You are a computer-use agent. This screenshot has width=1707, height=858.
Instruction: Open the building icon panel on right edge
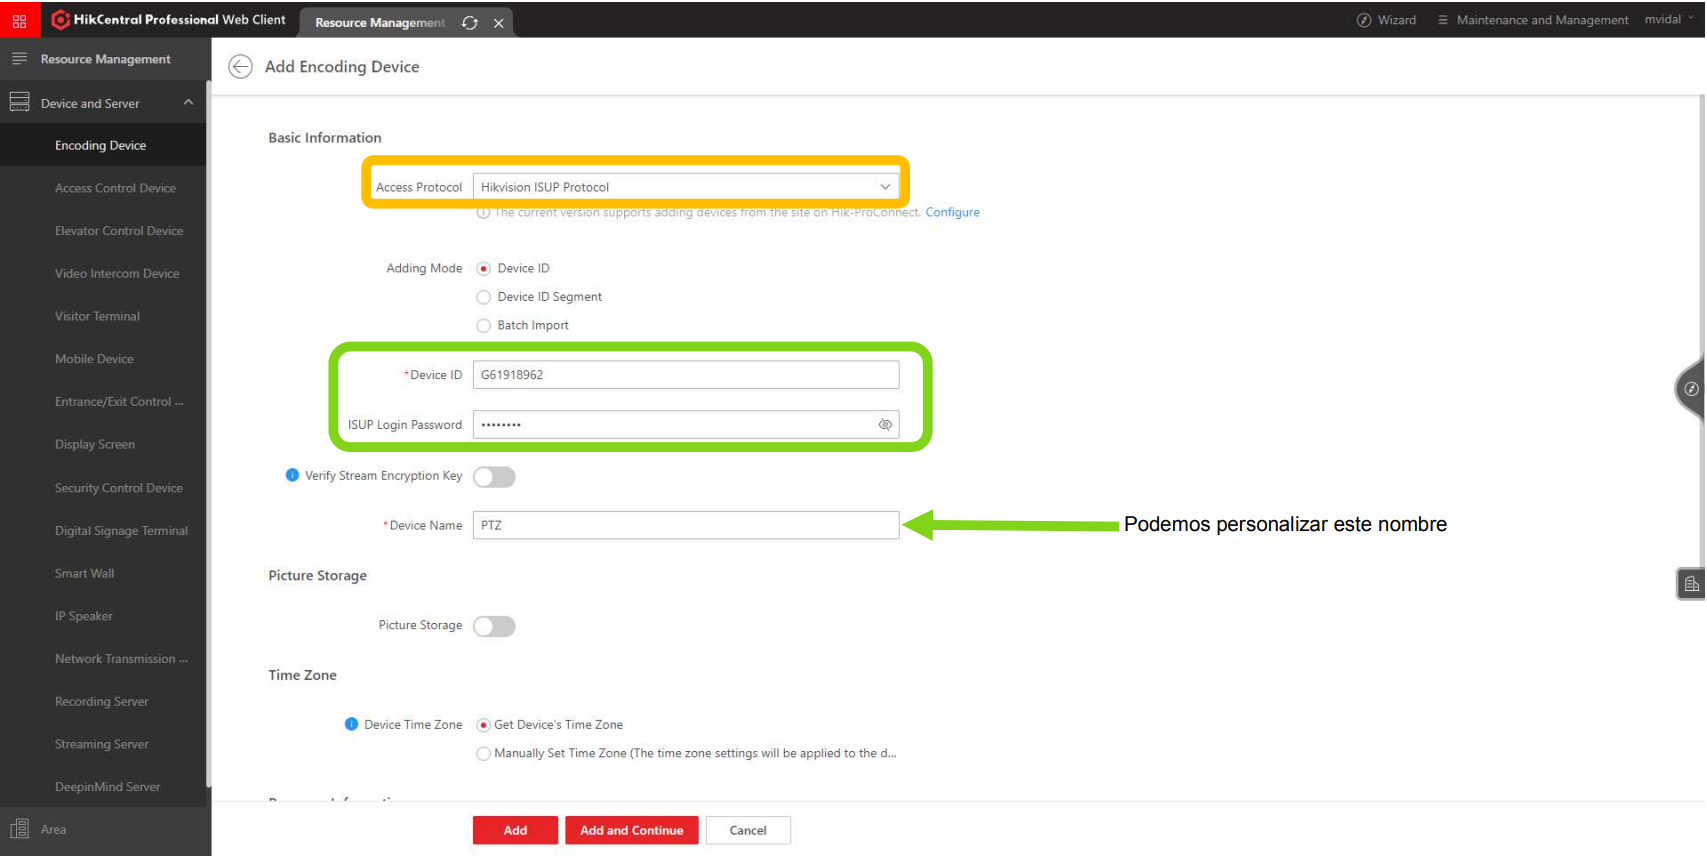(x=1691, y=584)
